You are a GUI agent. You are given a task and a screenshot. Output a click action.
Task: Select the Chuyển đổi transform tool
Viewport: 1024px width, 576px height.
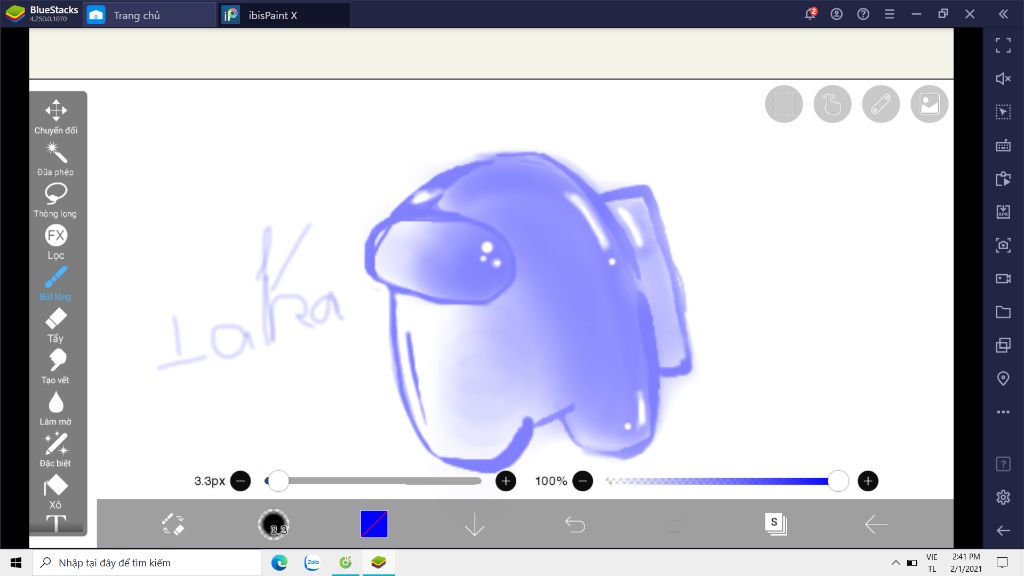(56, 117)
